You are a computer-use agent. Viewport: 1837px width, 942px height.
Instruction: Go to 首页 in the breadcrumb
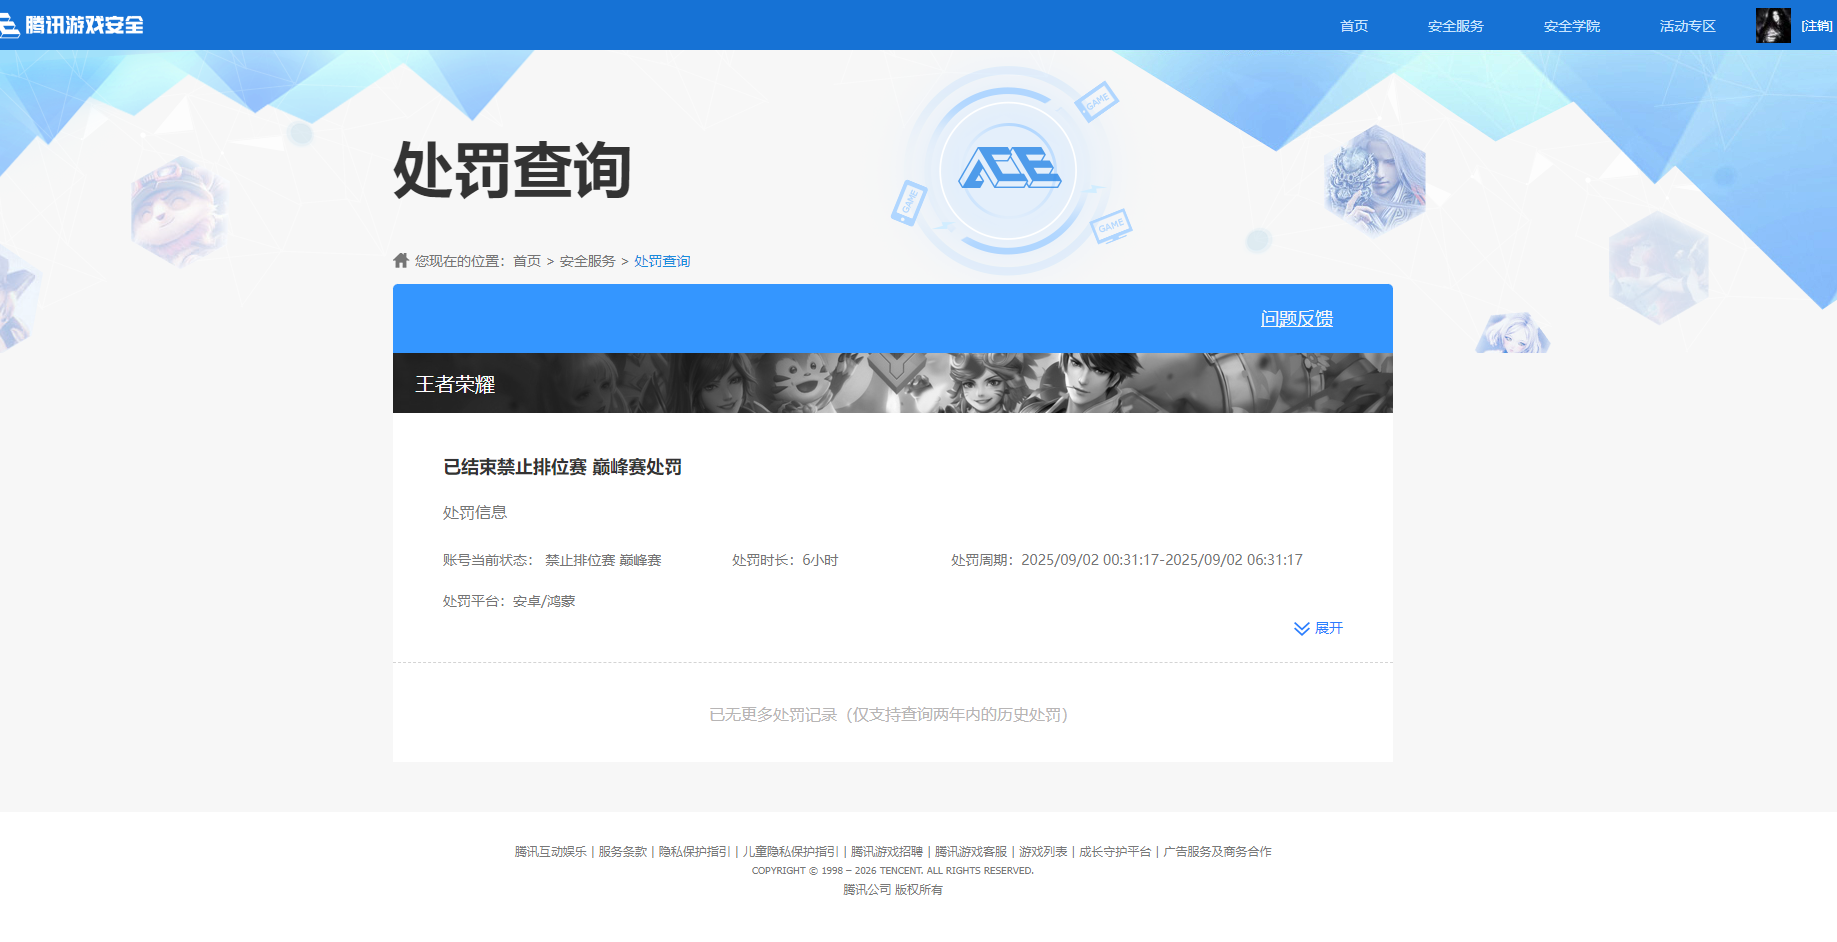point(527,261)
